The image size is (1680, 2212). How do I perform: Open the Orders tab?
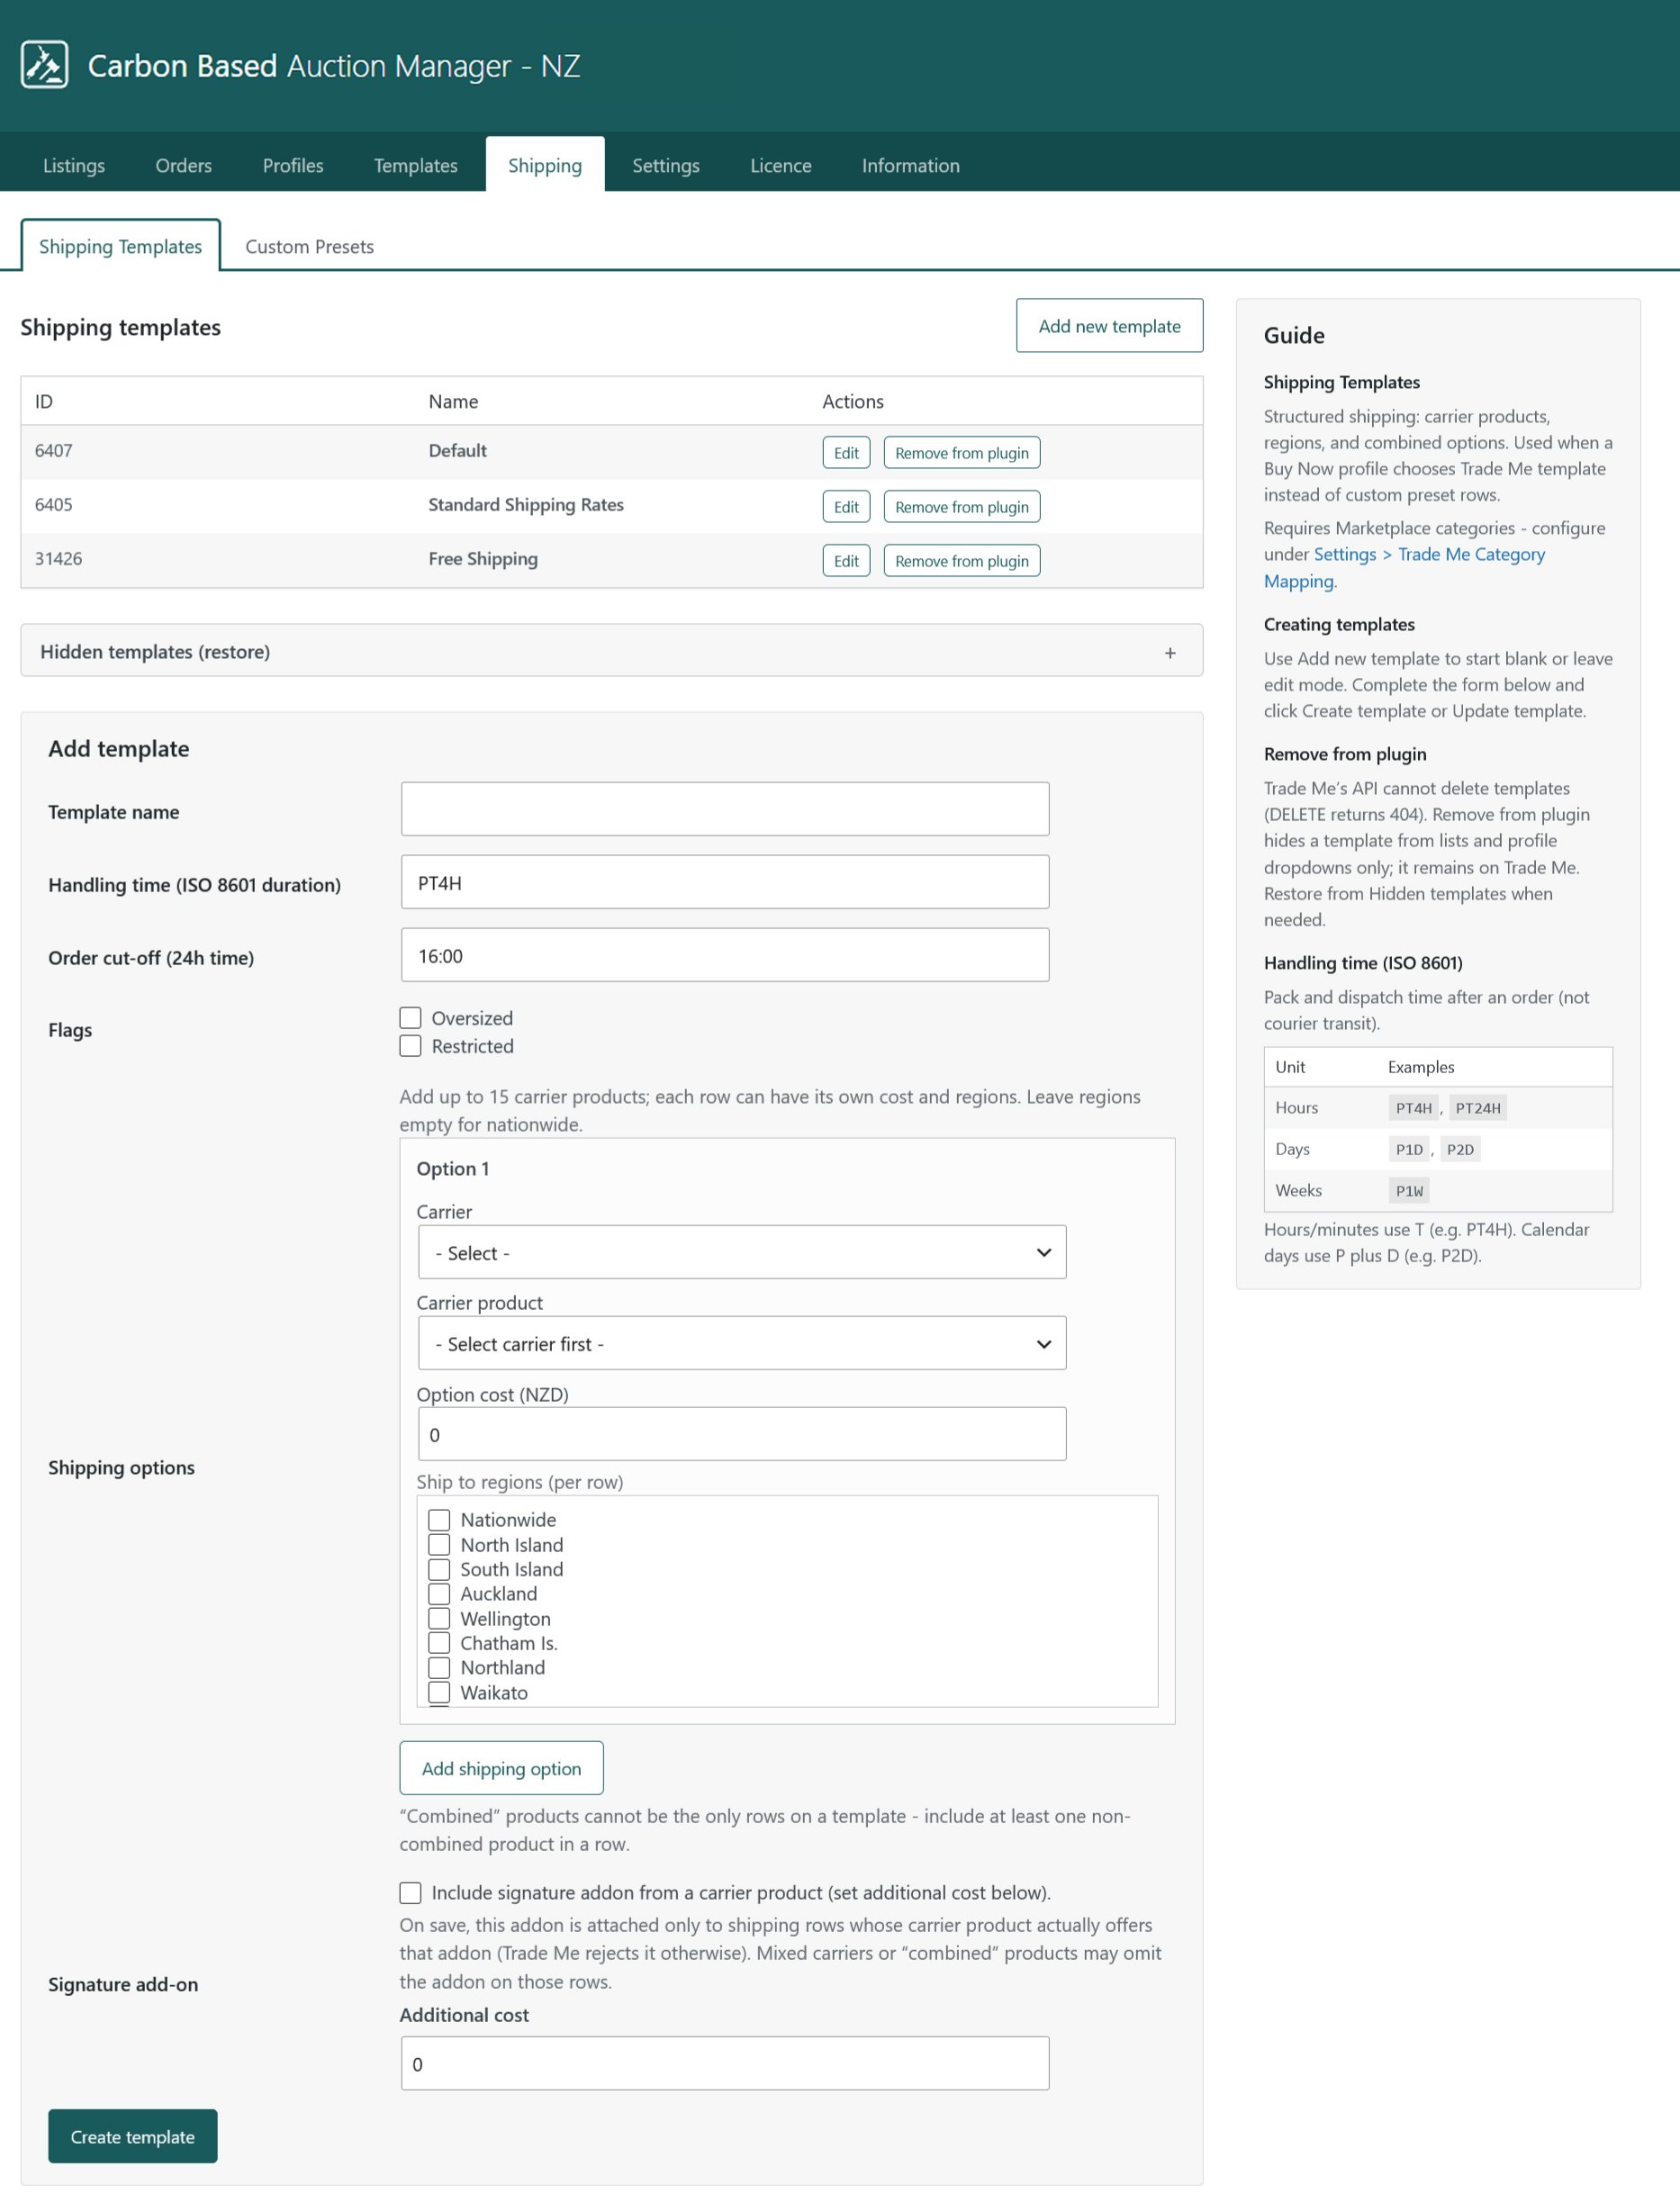[184, 165]
